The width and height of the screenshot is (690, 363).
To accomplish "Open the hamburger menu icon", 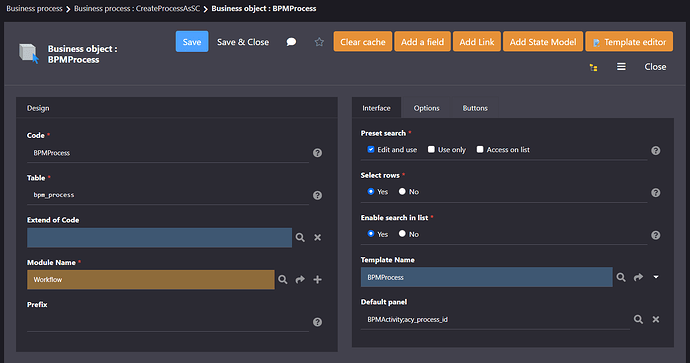I will click(621, 66).
